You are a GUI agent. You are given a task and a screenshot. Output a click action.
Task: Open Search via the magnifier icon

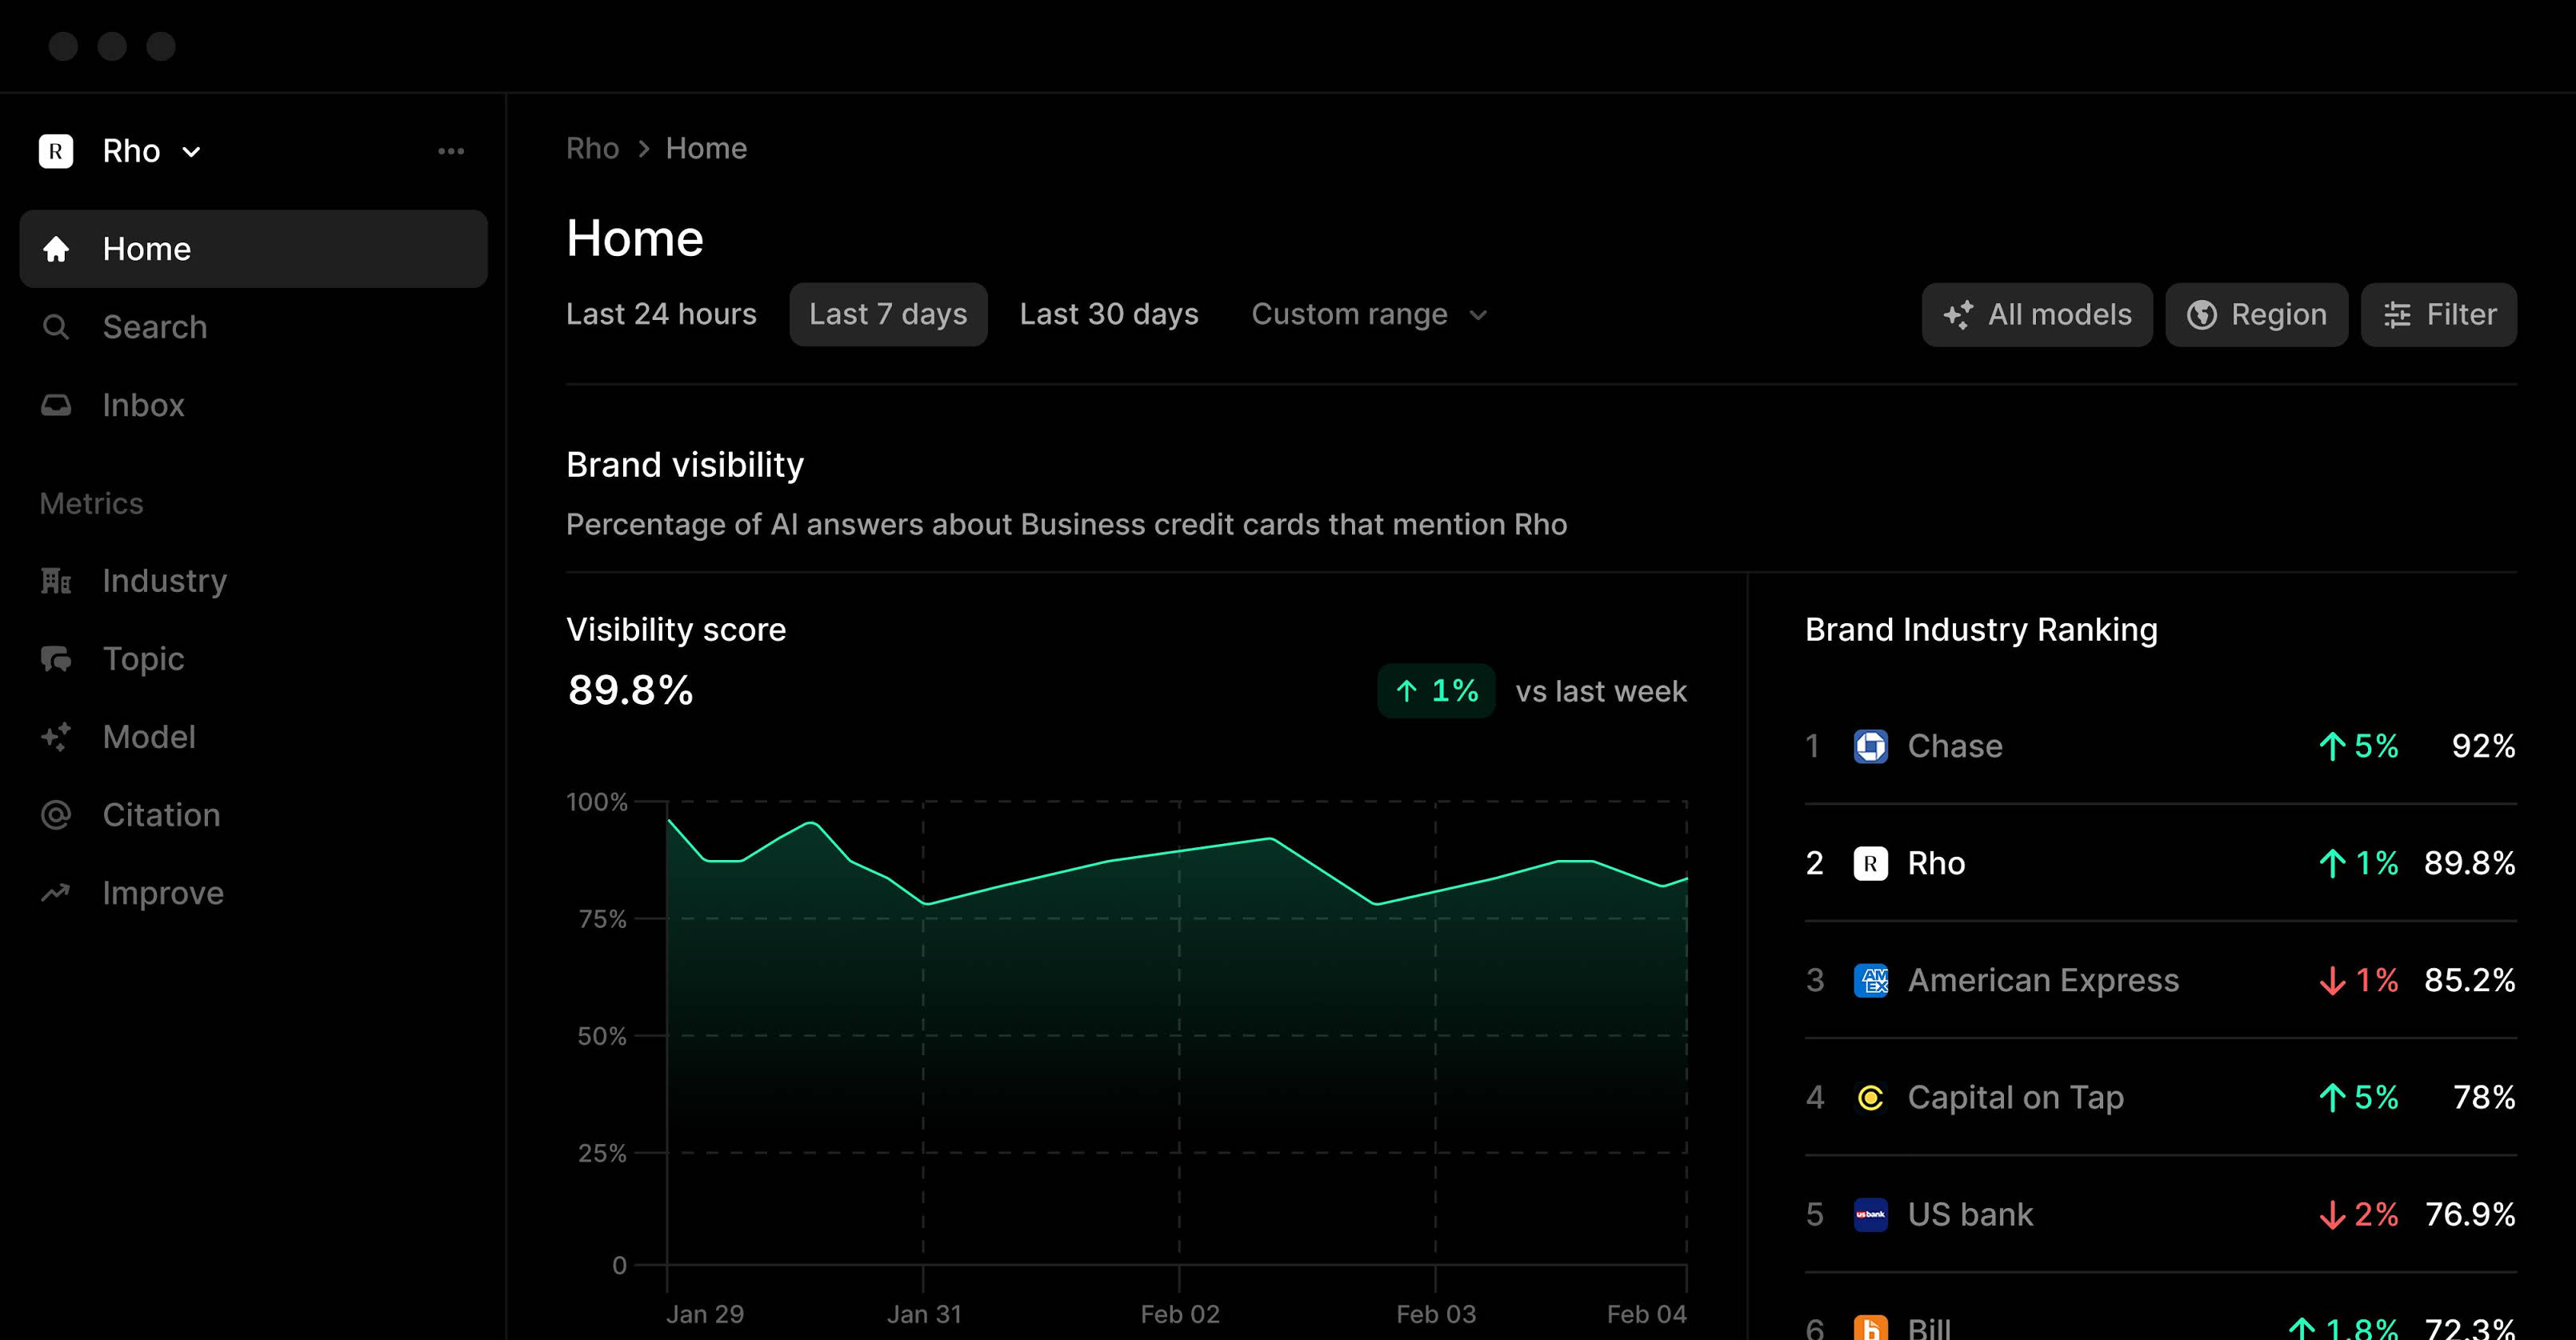point(56,327)
